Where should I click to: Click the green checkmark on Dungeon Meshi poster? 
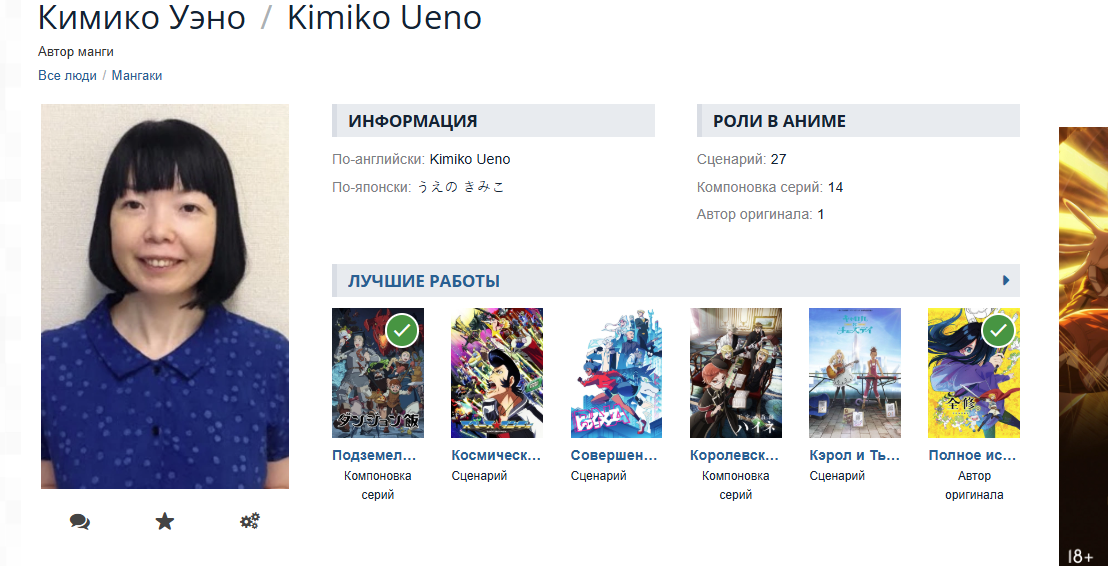click(402, 330)
